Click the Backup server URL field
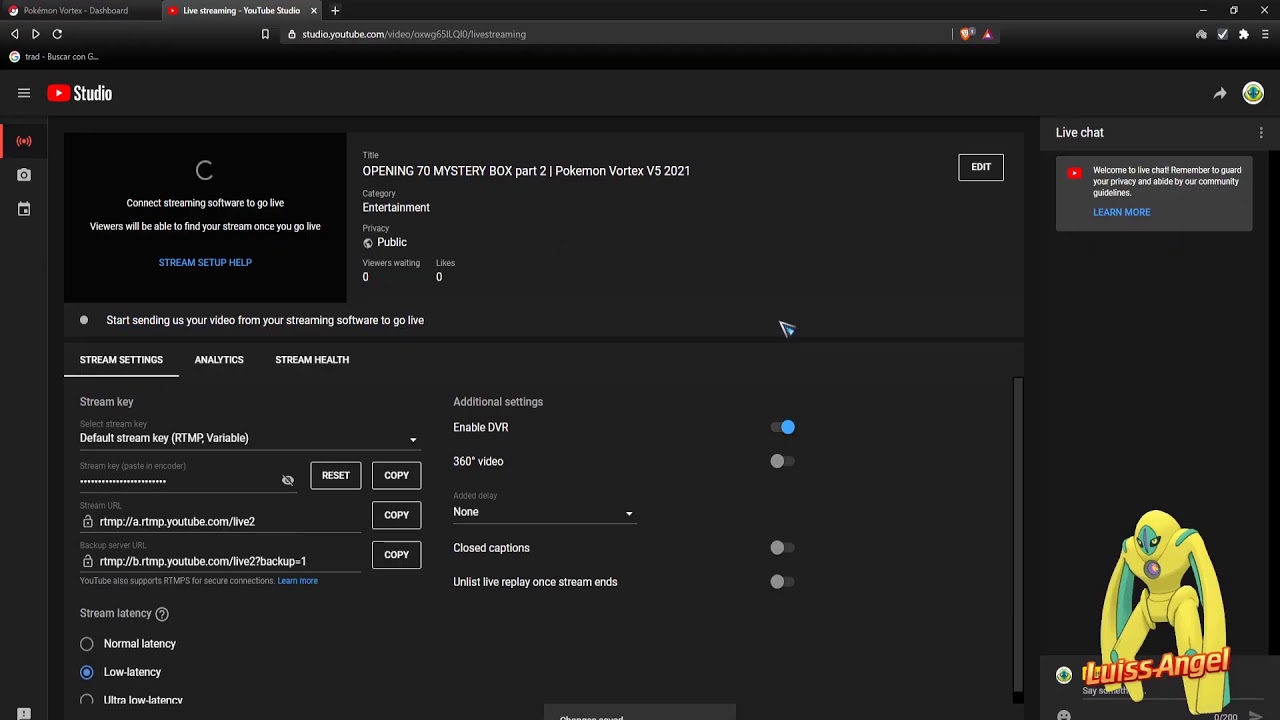 click(222, 562)
